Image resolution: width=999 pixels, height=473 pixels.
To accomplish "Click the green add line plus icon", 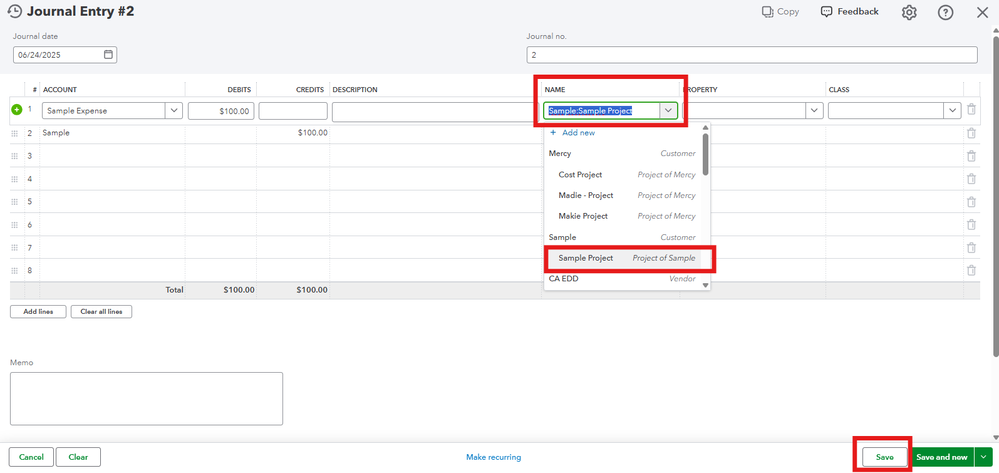I will [17, 110].
